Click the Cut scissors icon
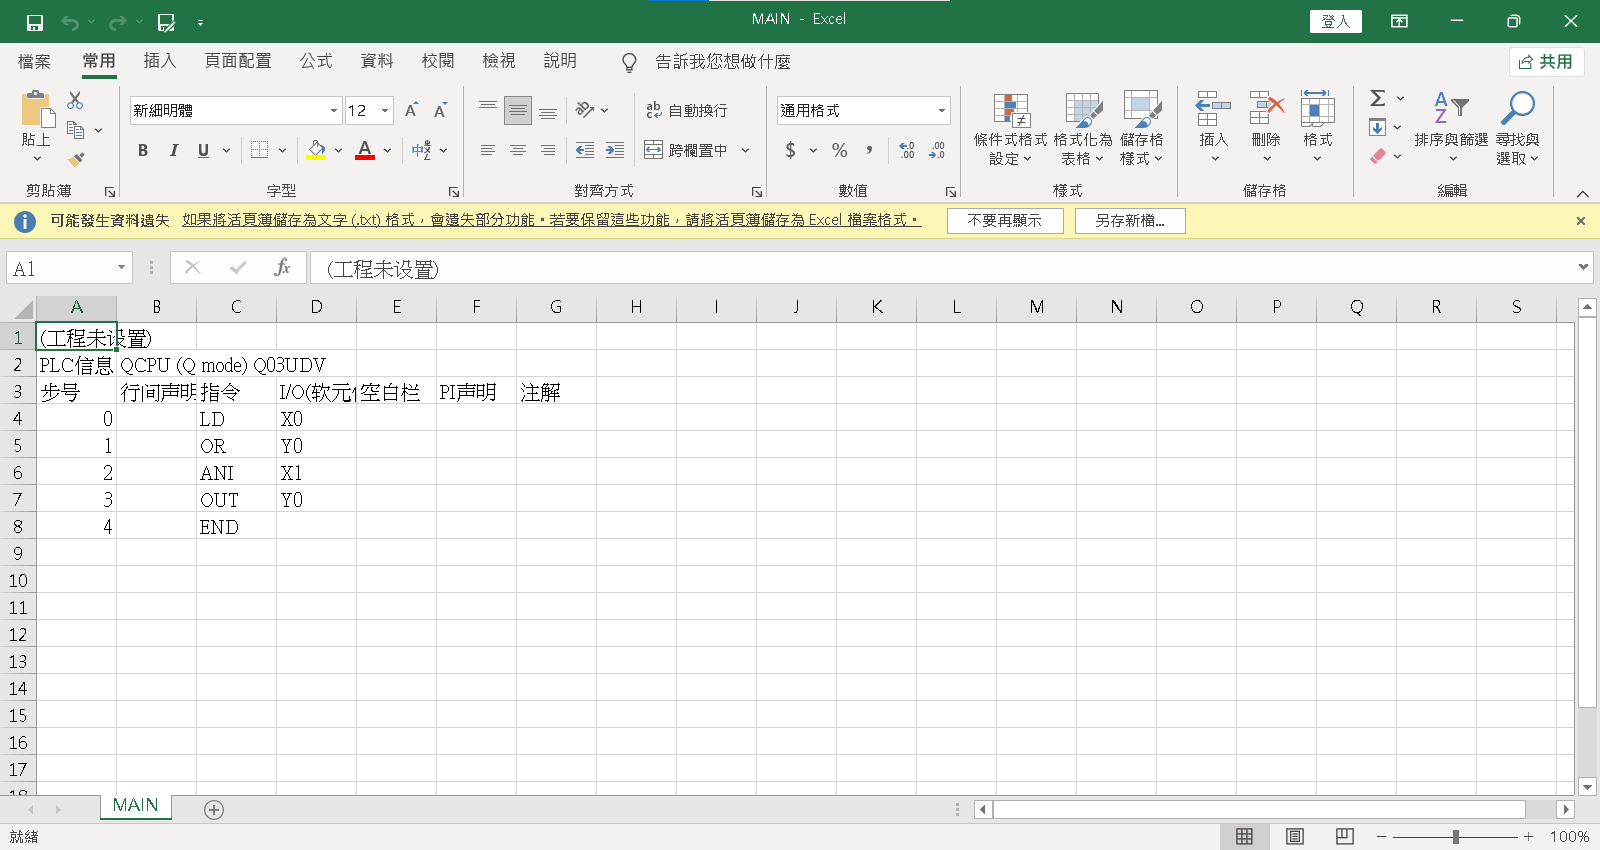1600x850 pixels. pyautogui.click(x=75, y=101)
